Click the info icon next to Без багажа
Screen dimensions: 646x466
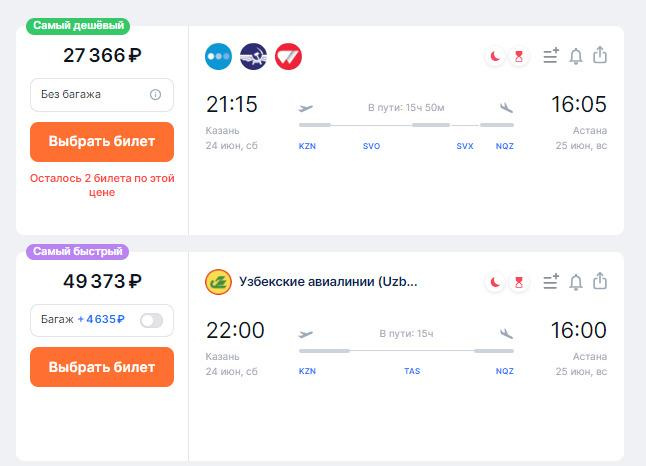[155, 95]
